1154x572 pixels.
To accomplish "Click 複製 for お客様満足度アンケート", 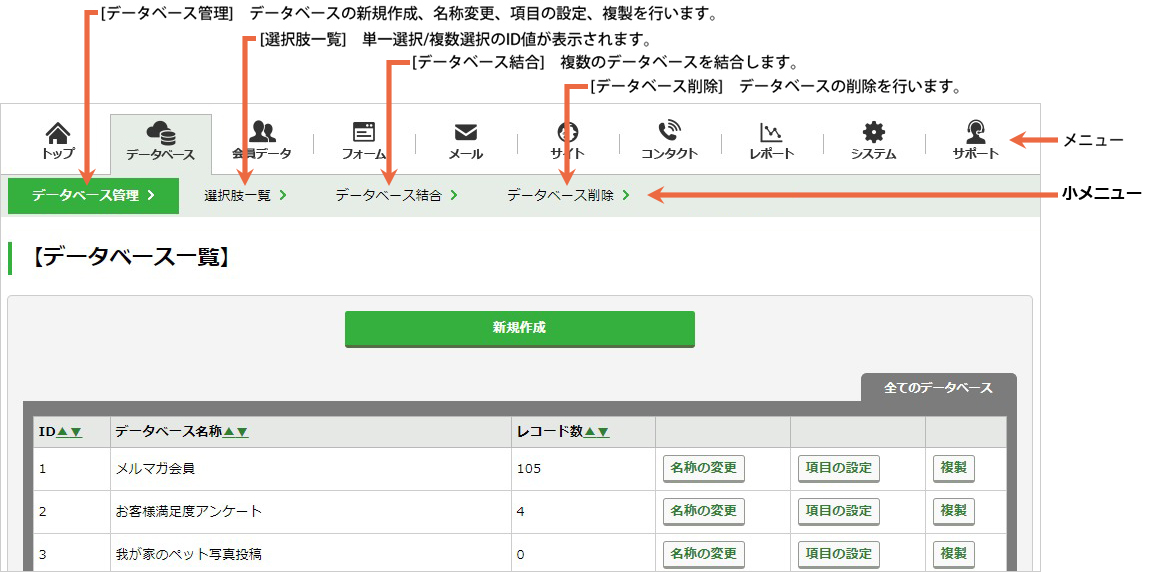I will [x=954, y=511].
